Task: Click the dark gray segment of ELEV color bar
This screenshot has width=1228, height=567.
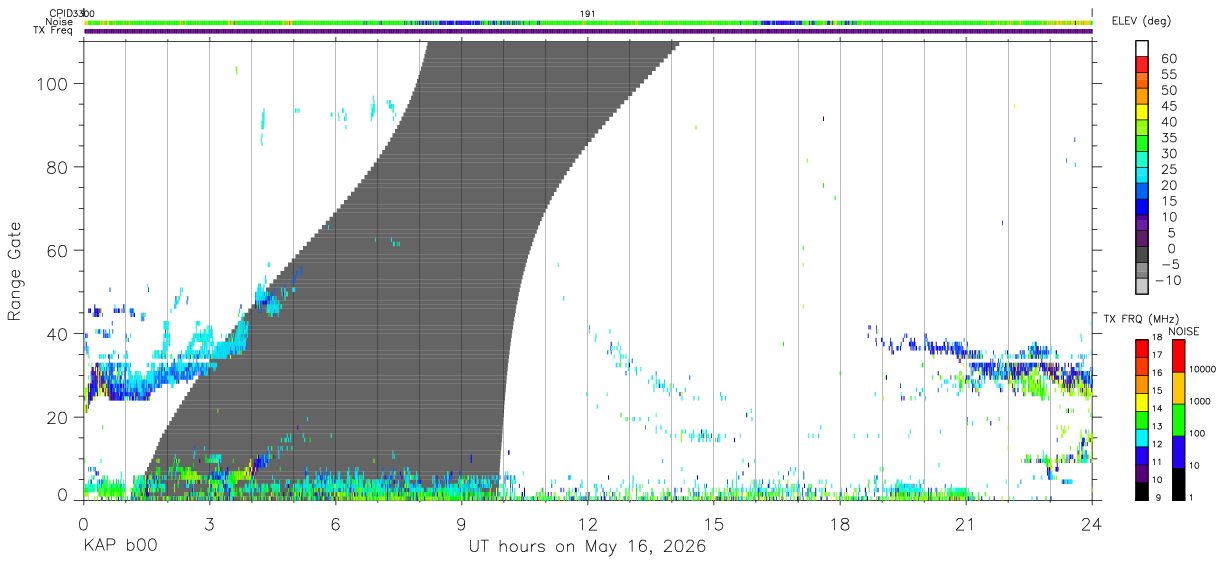Action: tap(1142, 255)
